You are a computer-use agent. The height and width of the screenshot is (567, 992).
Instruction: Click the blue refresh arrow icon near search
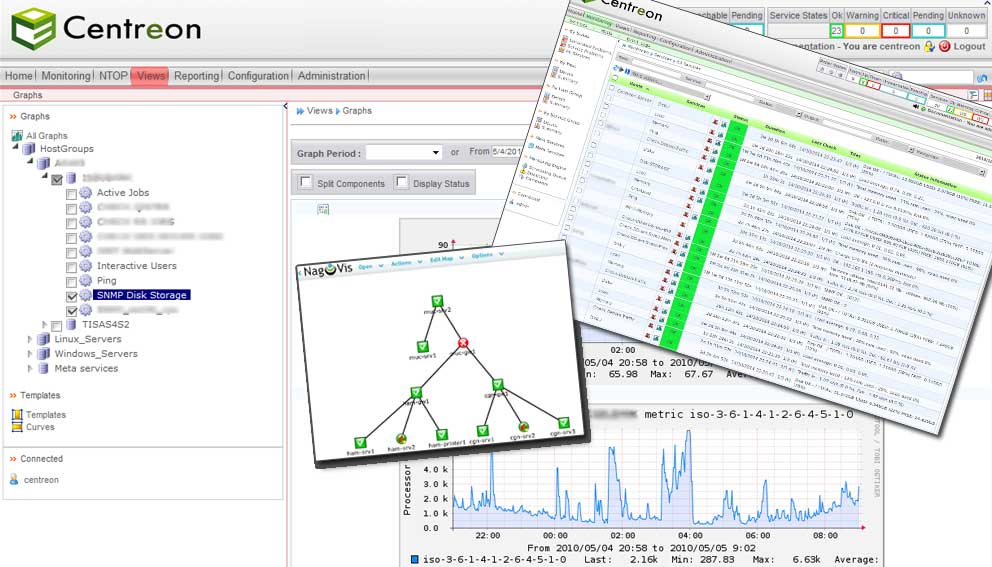click(982, 78)
